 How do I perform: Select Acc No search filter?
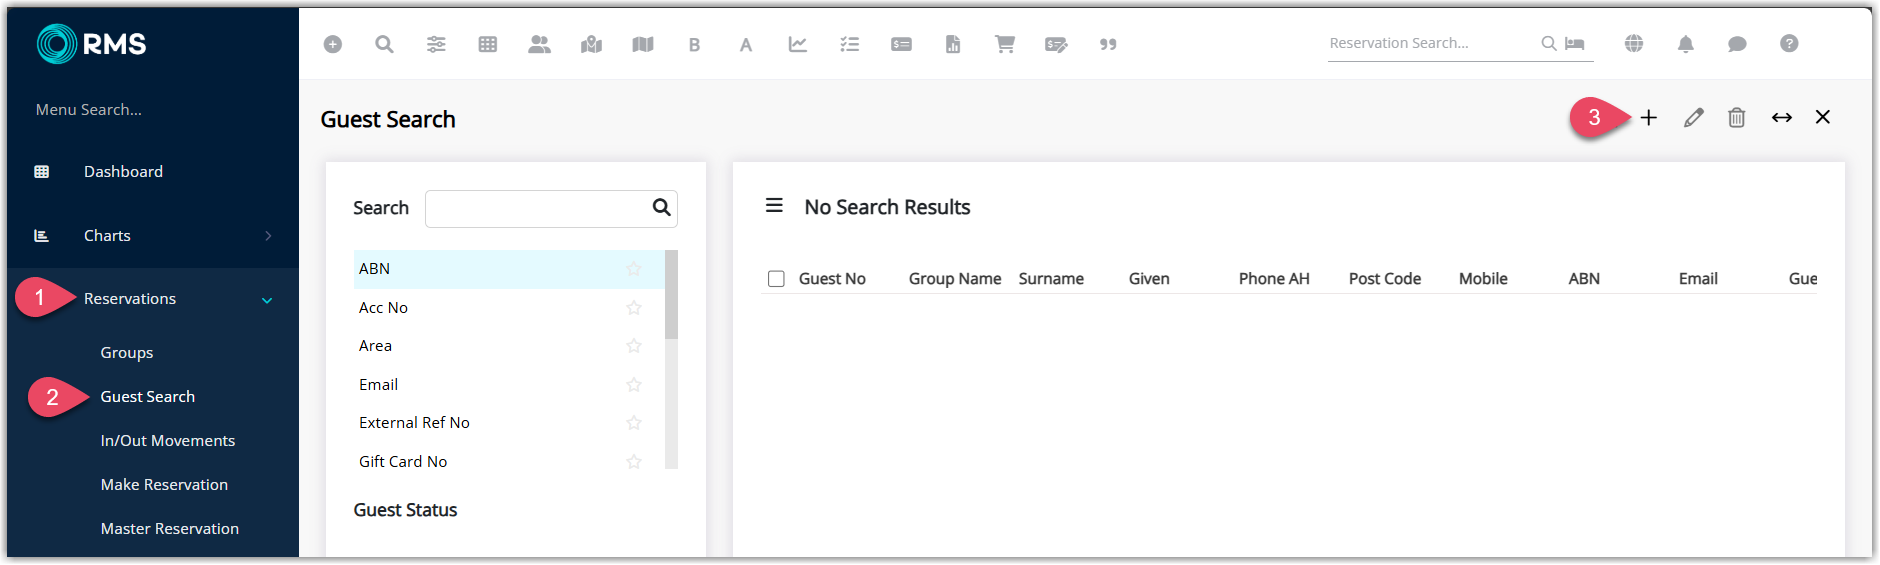pyautogui.click(x=509, y=307)
